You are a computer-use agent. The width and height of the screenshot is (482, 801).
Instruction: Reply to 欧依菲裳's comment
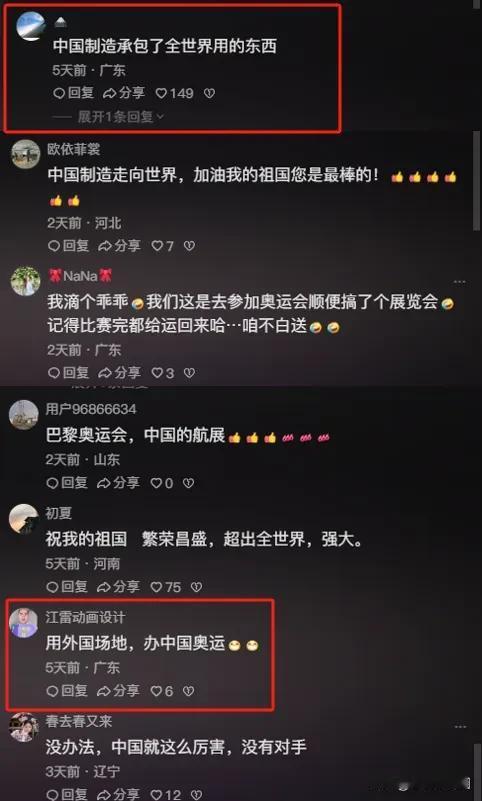point(71,246)
